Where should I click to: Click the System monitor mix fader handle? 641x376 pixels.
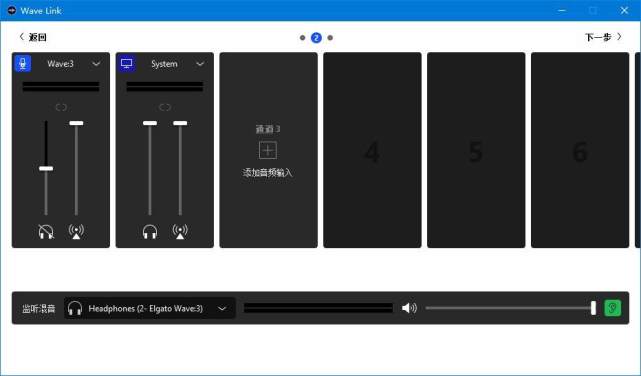click(x=150, y=123)
